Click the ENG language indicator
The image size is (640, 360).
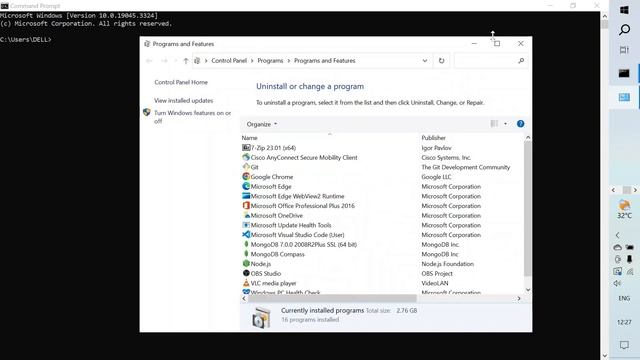click(x=624, y=298)
